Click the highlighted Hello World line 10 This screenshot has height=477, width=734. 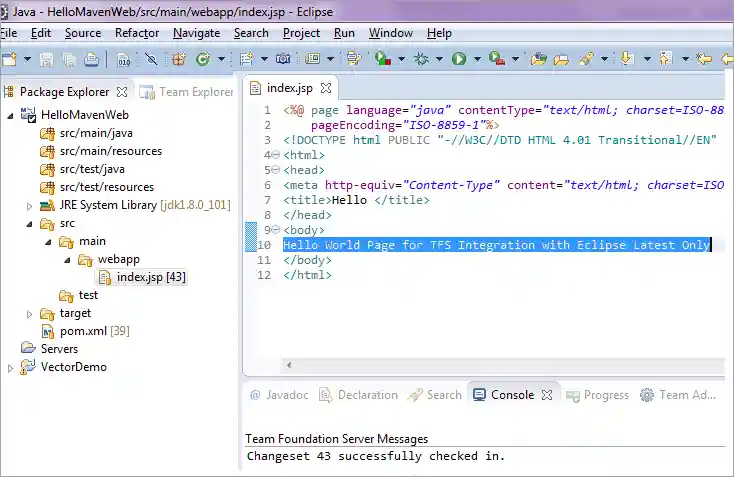click(x=497, y=245)
